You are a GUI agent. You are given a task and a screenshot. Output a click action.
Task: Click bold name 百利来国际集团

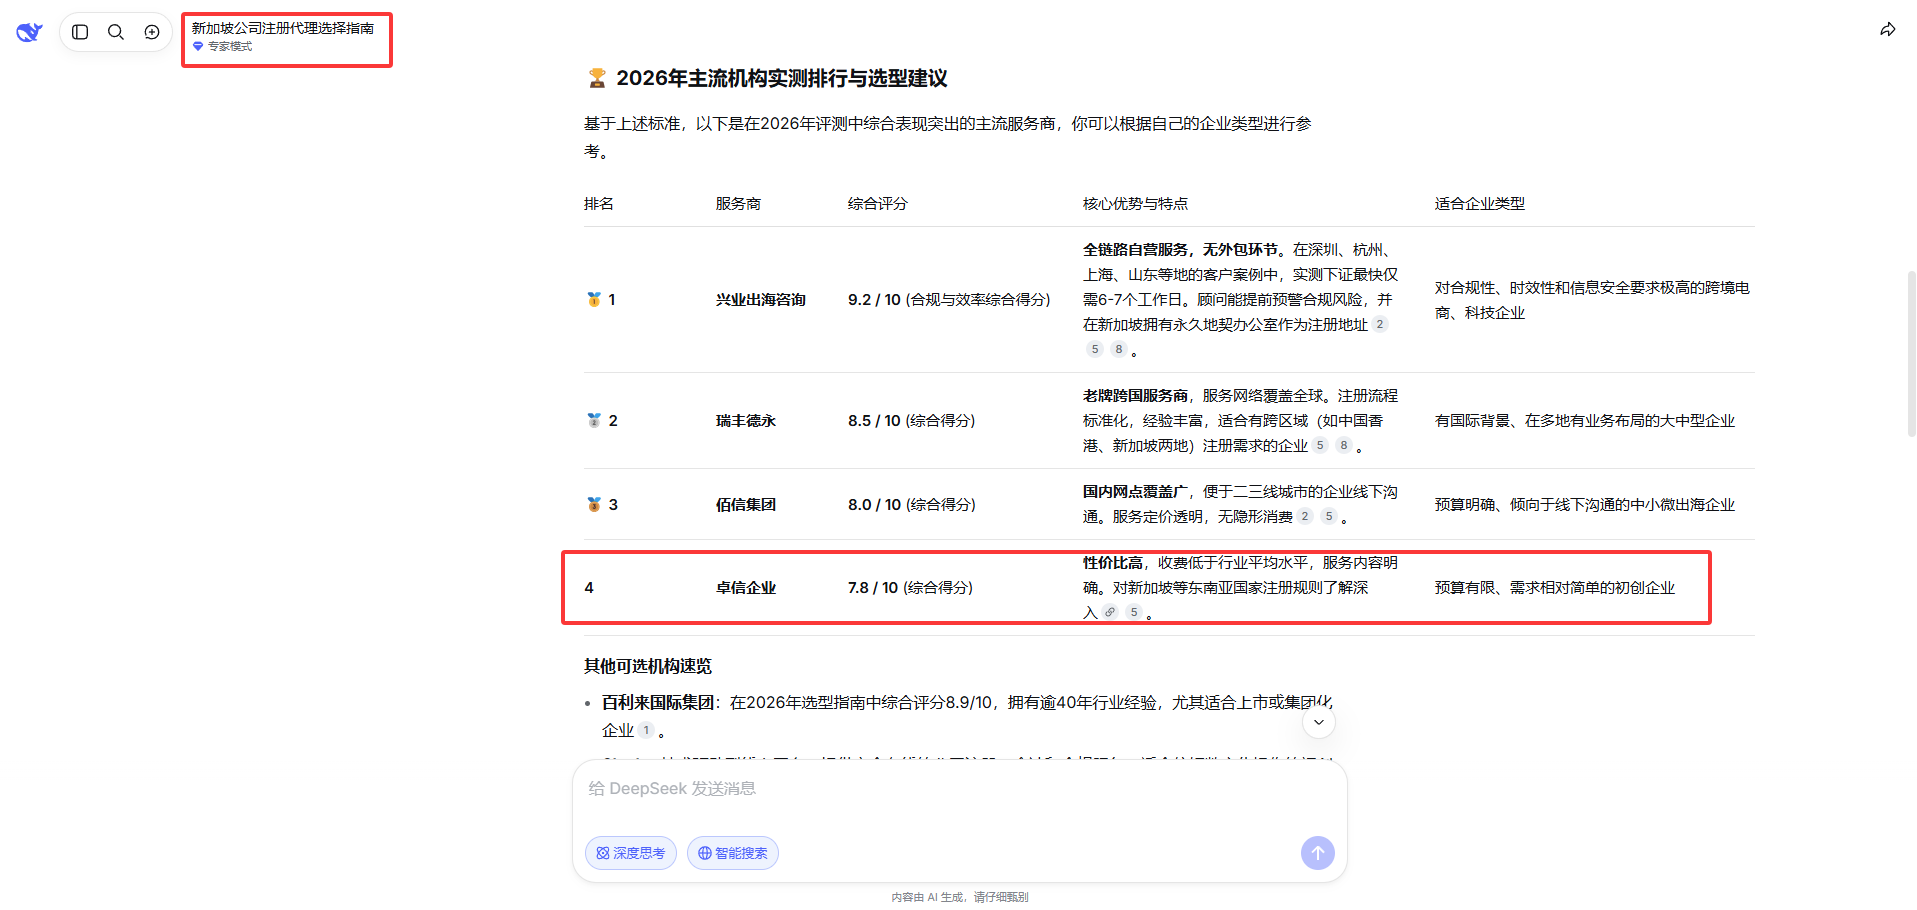[x=658, y=702]
